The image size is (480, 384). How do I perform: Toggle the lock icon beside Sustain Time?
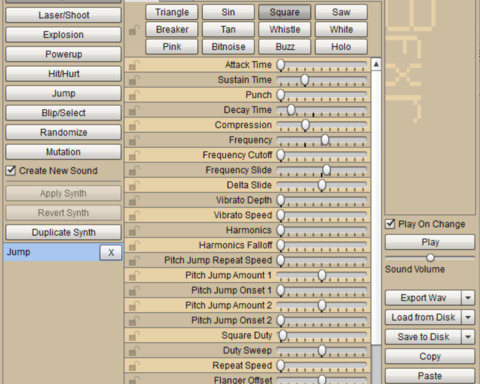pyautogui.click(x=134, y=80)
